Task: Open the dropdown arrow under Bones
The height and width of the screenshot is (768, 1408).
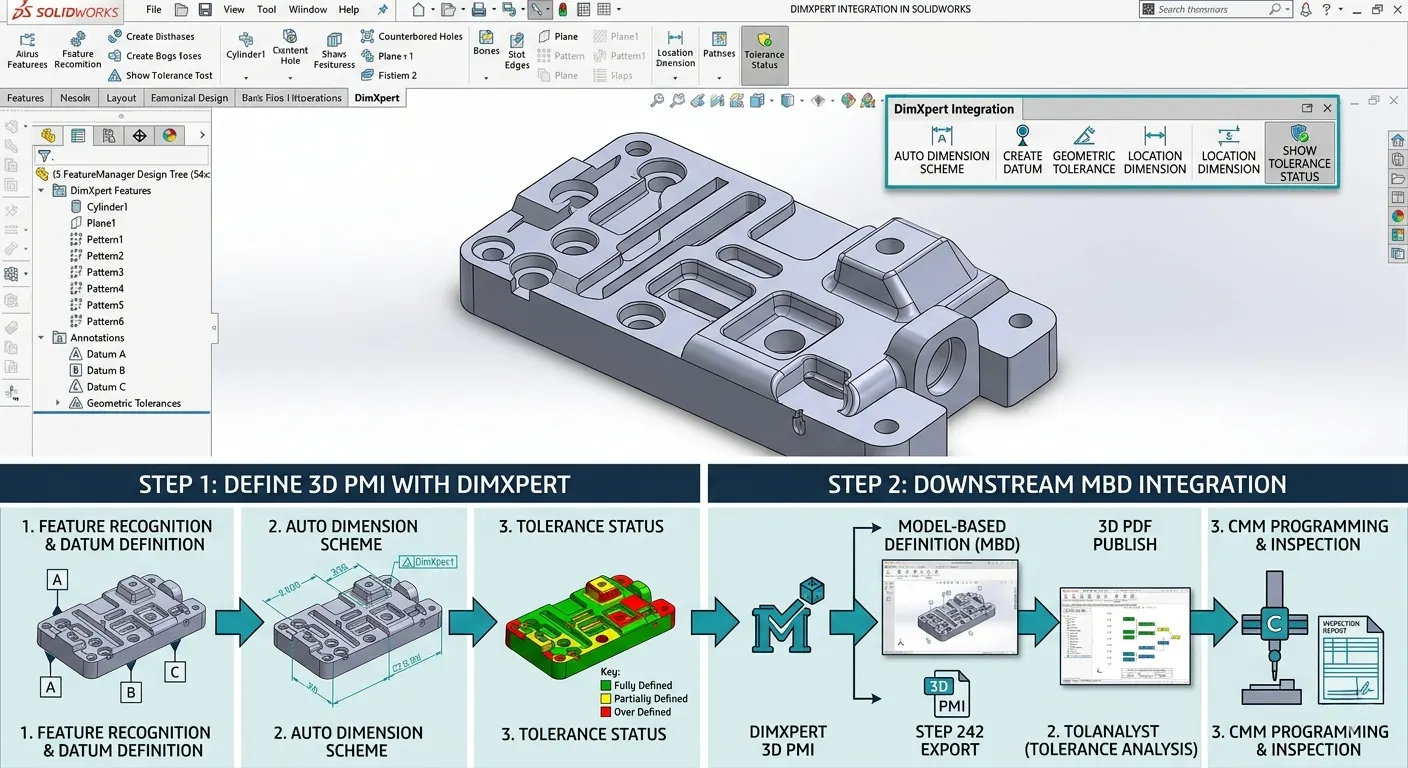Action: [486, 77]
